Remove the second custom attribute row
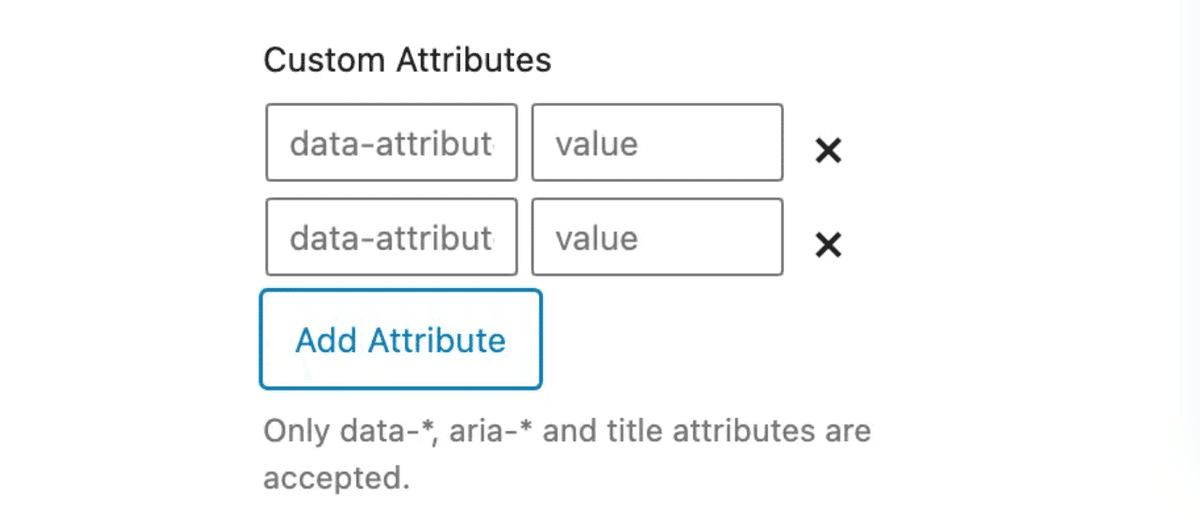Viewport: 1200px width, 520px height. pos(828,245)
